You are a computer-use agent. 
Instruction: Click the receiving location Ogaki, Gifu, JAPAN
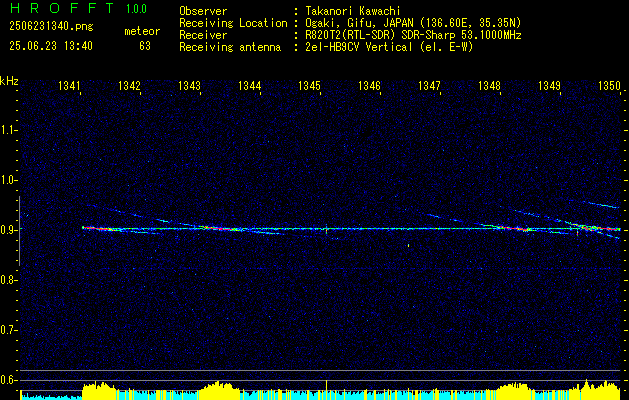[x=358, y=23]
